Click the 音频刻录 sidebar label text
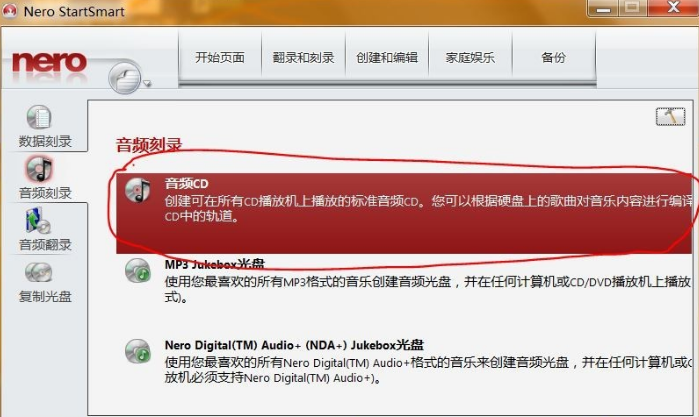This screenshot has width=699, height=417. (45, 193)
